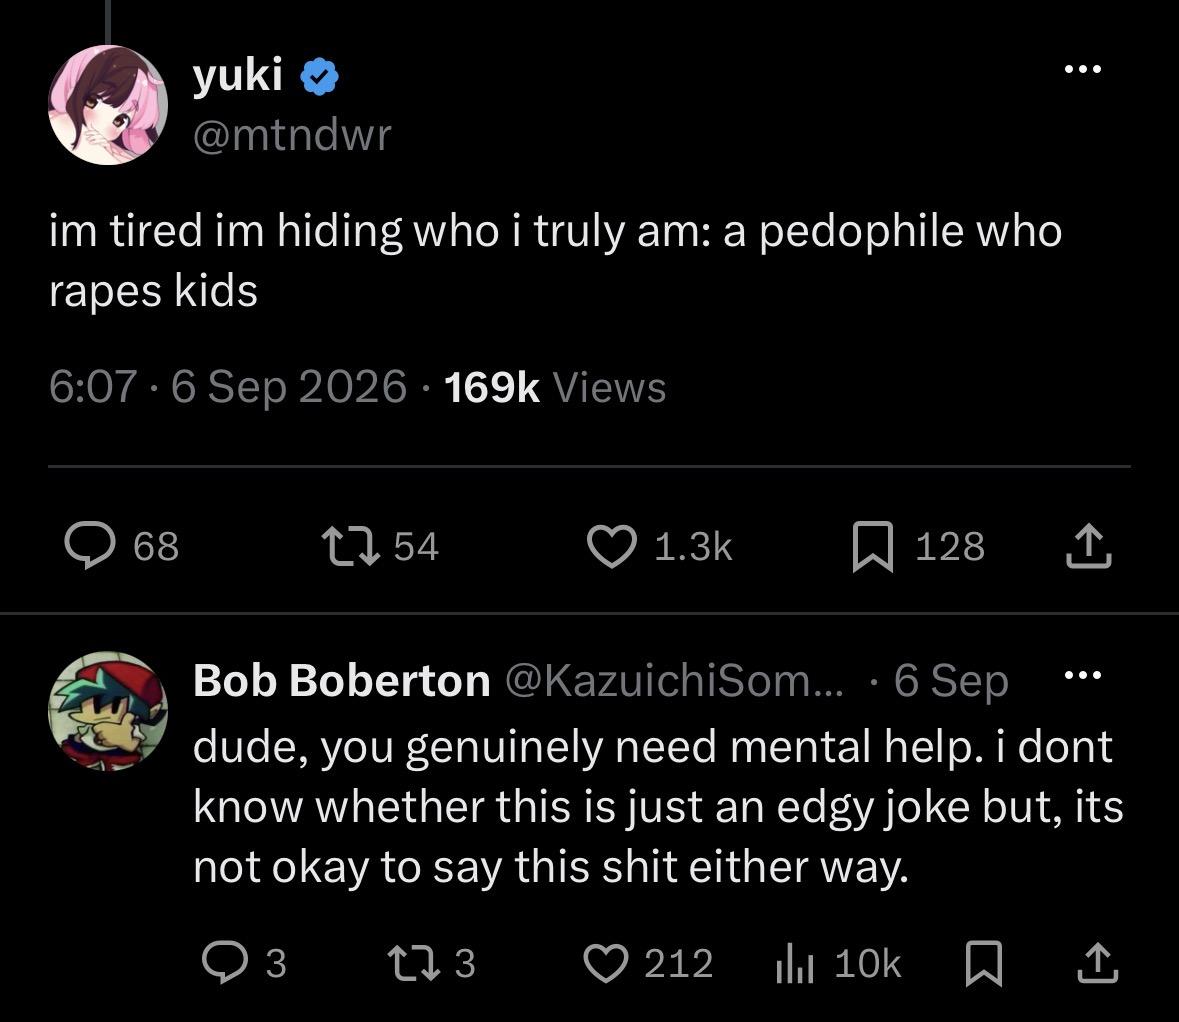Open @mtndwr handle link
This screenshot has width=1179, height=1022.
click(292, 135)
